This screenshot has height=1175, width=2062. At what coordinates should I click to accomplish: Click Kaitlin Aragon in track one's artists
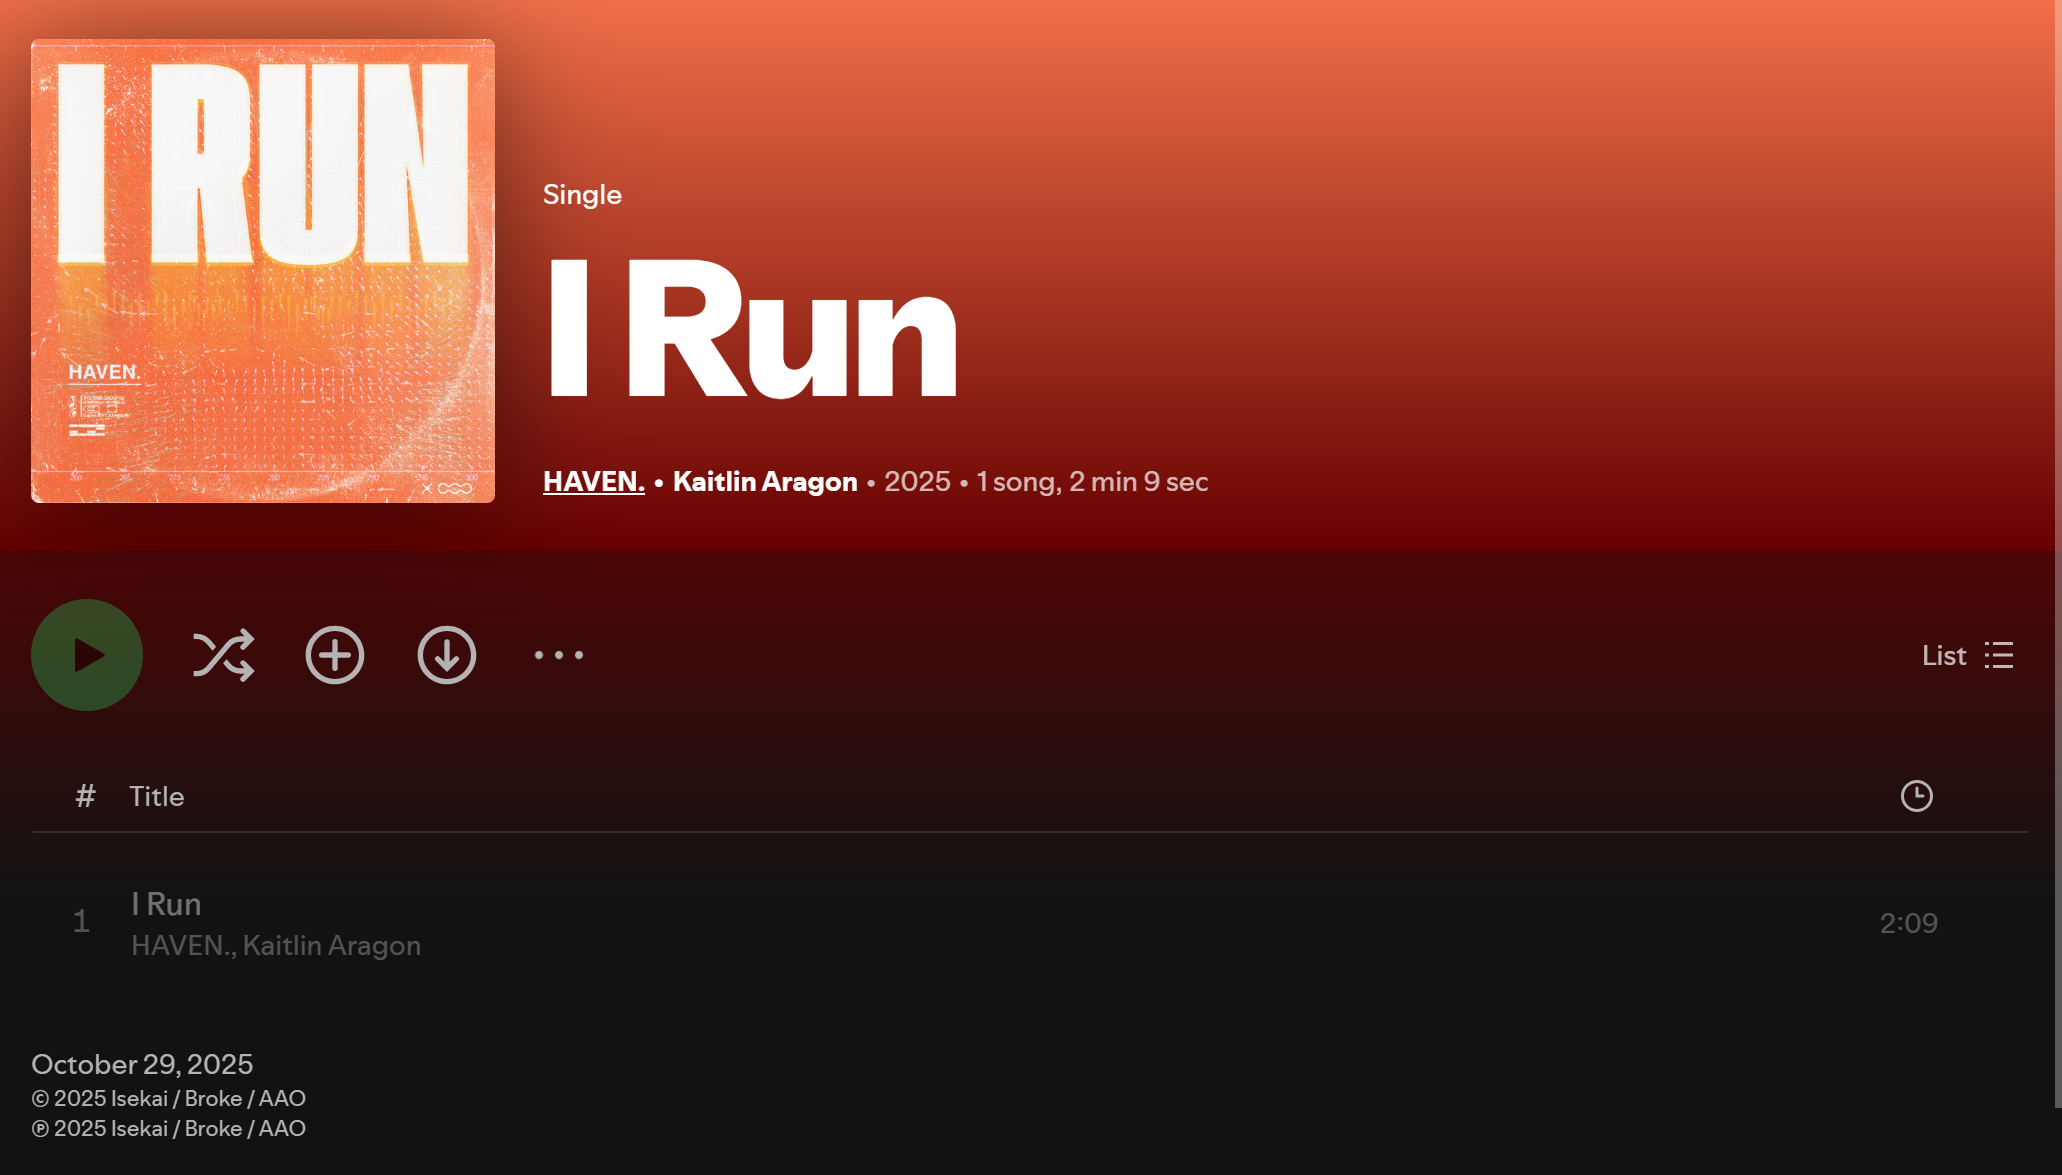click(332, 946)
